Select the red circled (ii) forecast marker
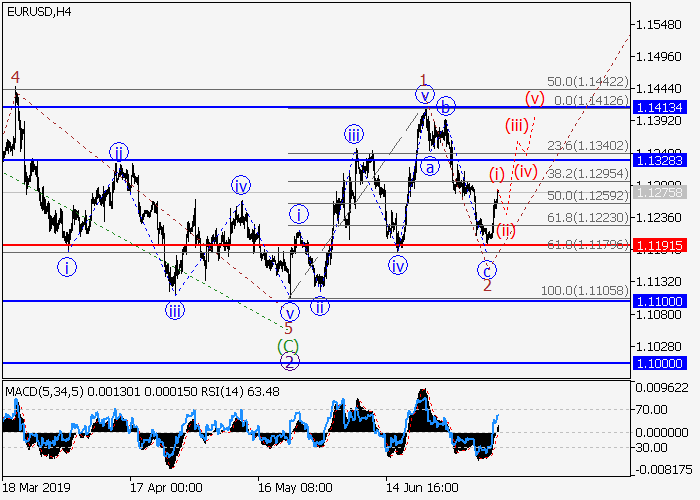 coord(506,231)
